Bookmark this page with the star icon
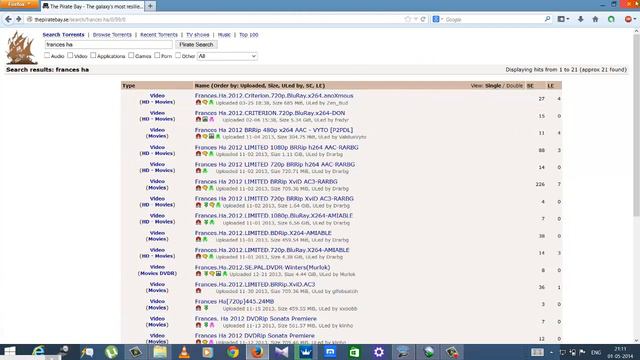 407,19
